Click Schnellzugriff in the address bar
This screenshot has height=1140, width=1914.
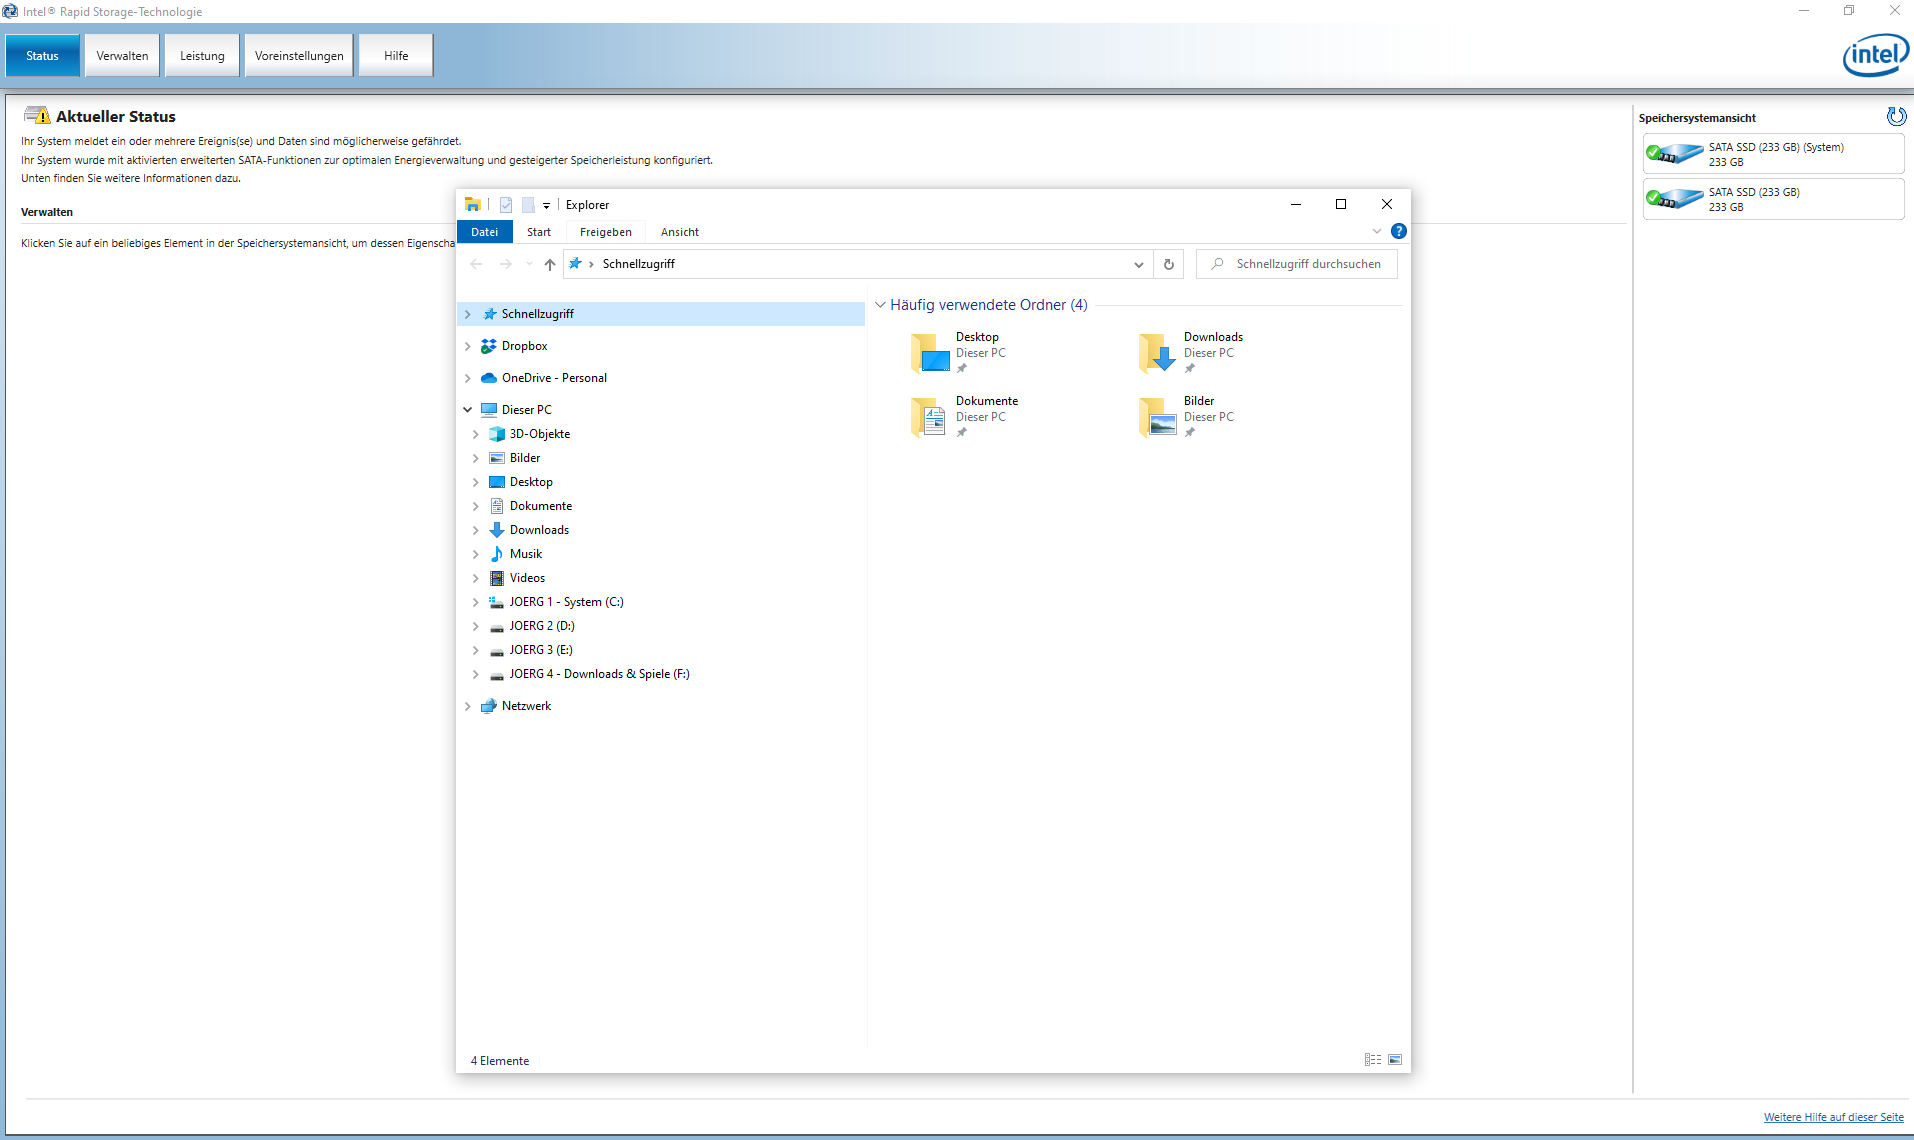(x=639, y=264)
